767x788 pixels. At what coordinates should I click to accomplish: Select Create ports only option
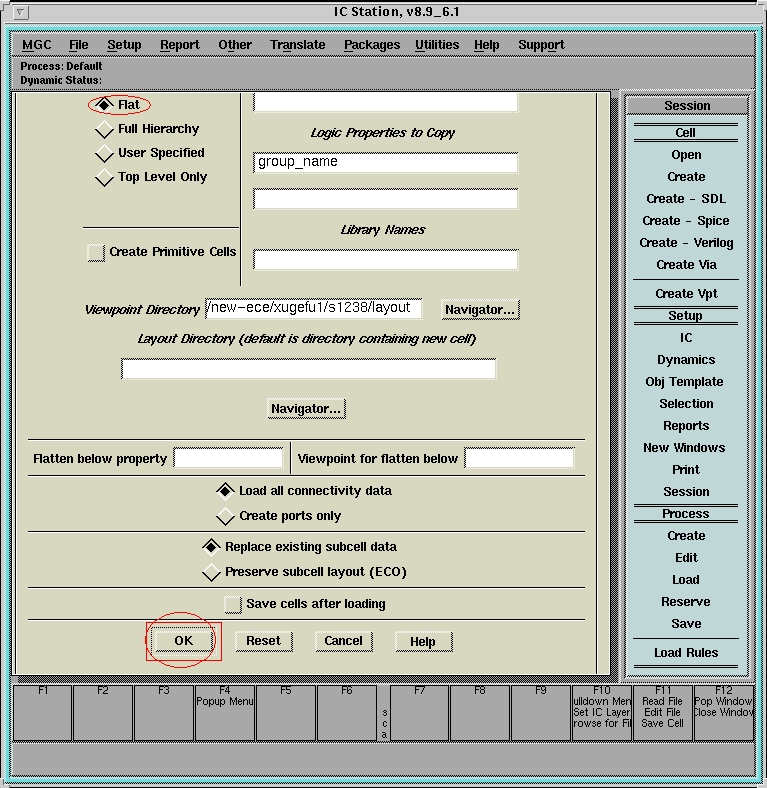[225, 517]
